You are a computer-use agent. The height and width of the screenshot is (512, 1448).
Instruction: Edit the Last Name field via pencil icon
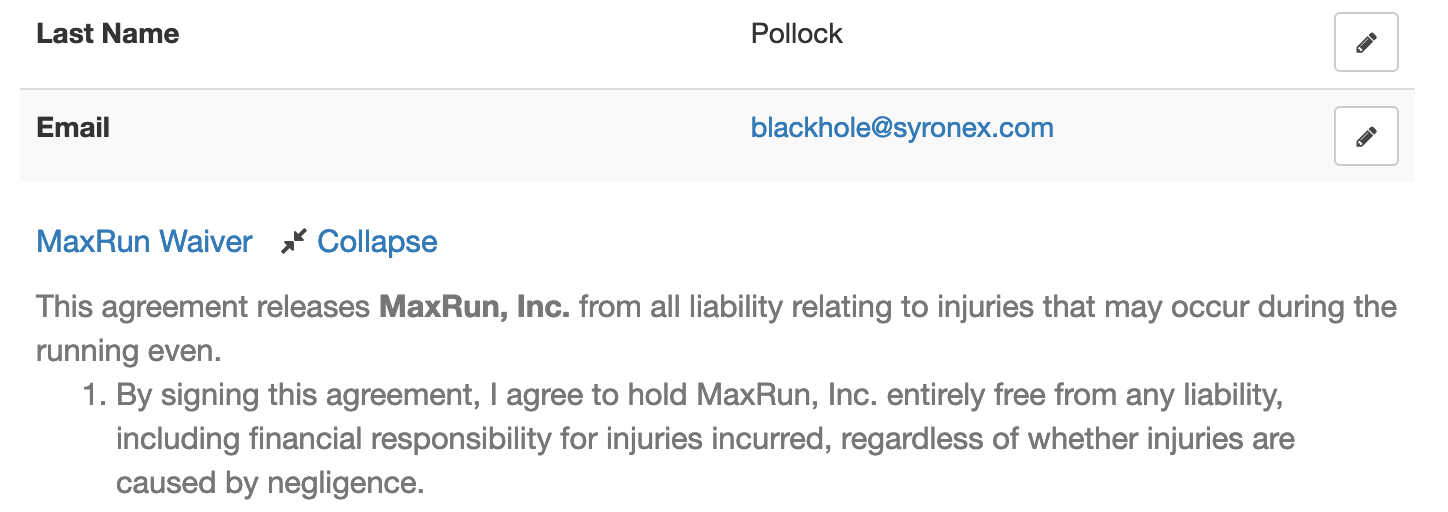pos(1366,42)
